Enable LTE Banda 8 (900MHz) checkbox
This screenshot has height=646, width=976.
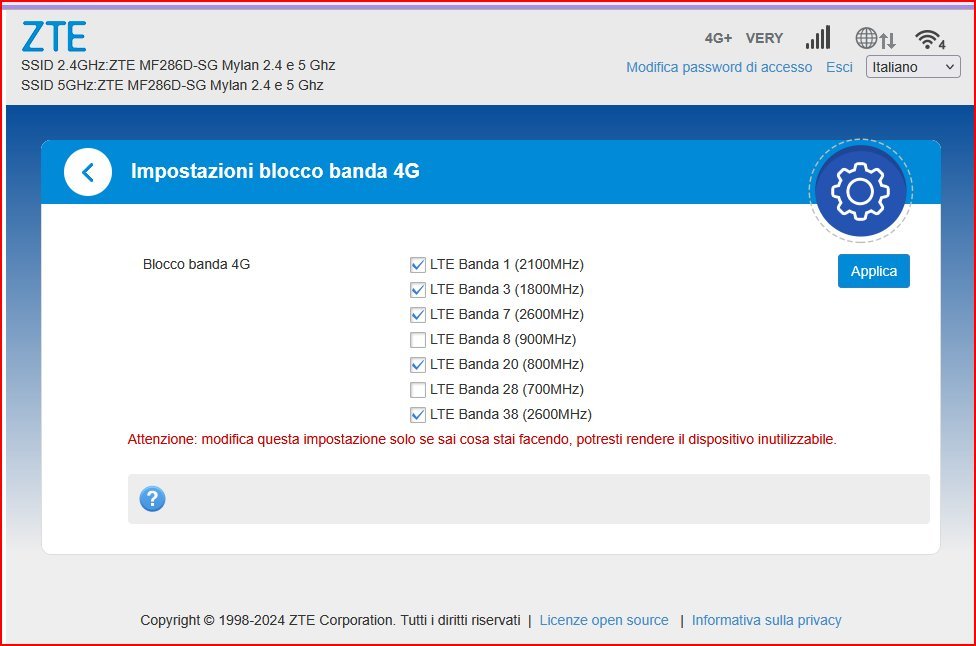click(x=418, y=340)
